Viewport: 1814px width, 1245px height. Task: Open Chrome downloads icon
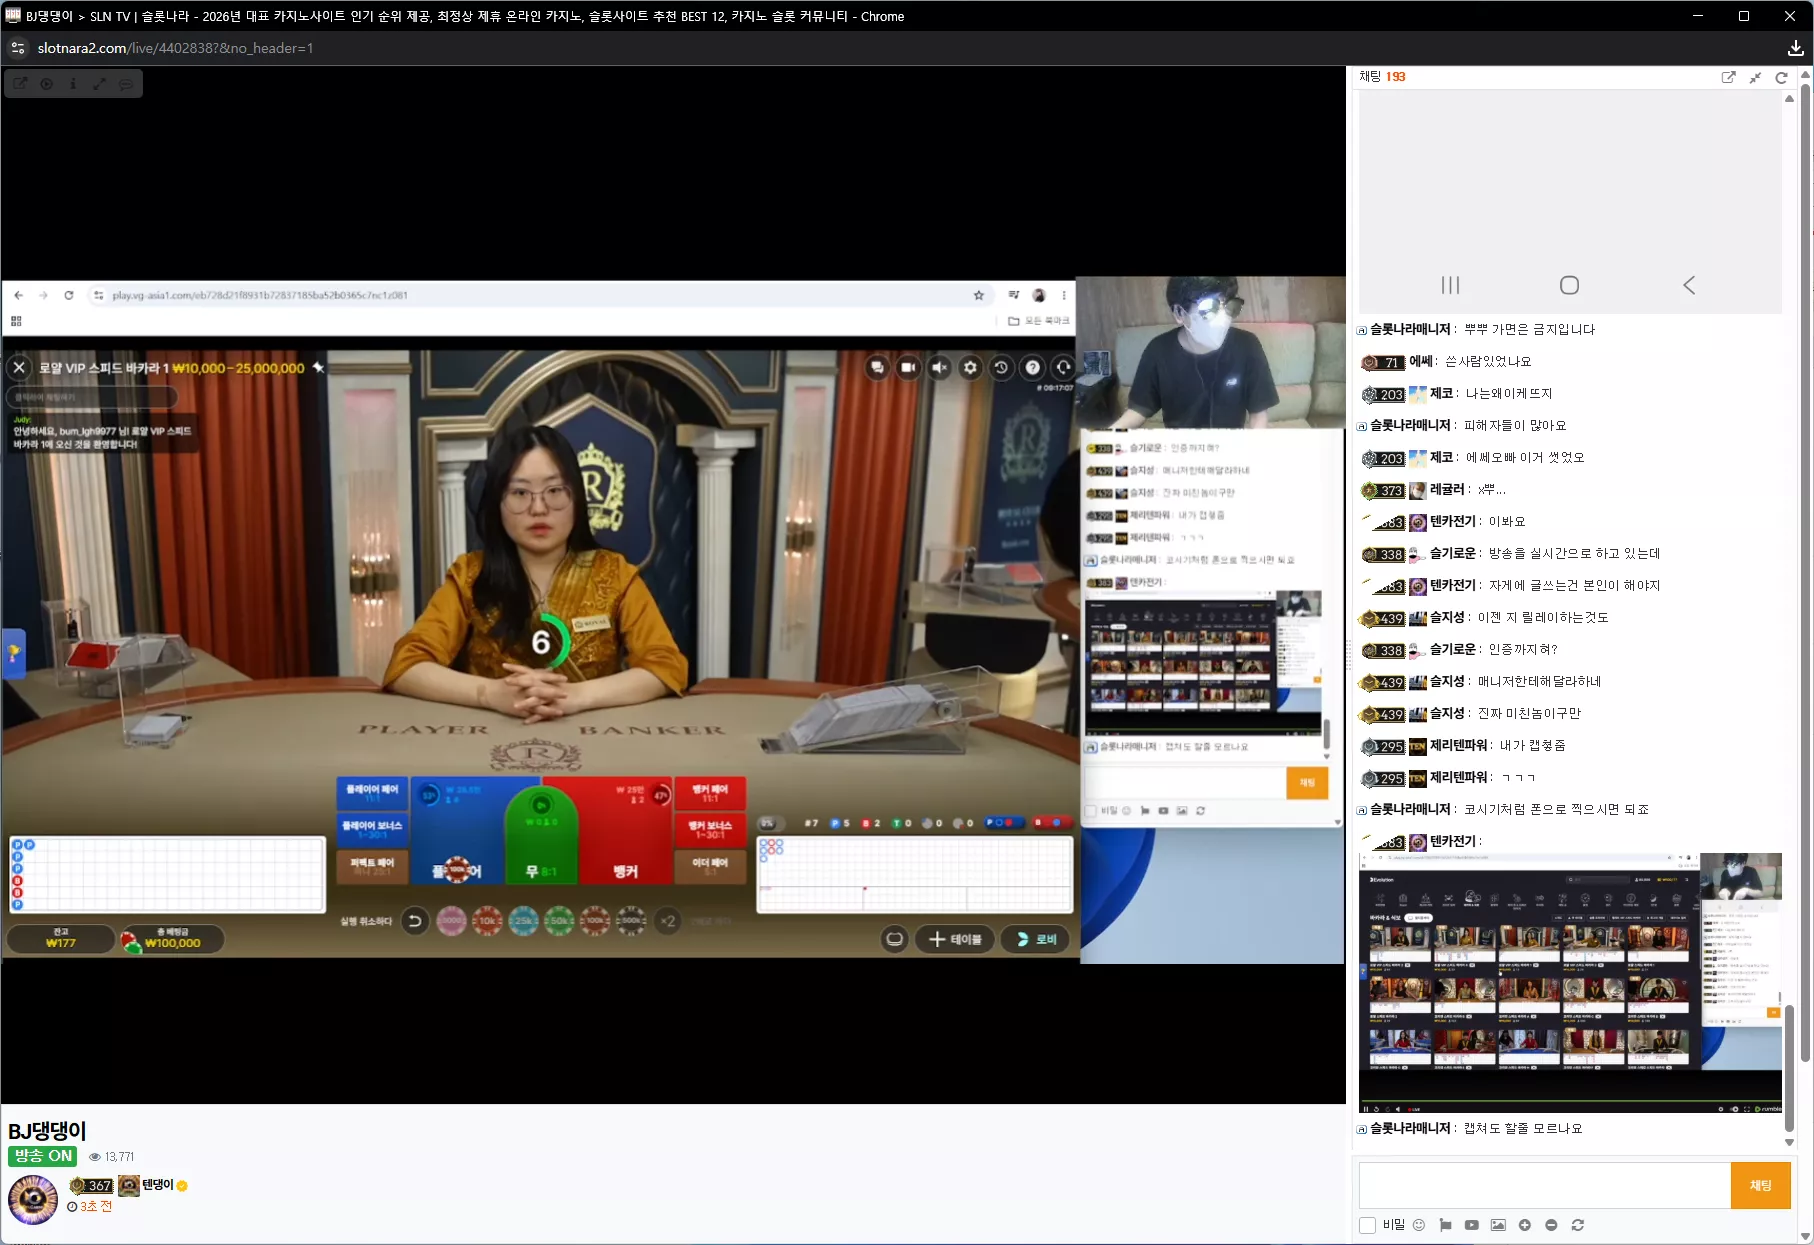1796,48
